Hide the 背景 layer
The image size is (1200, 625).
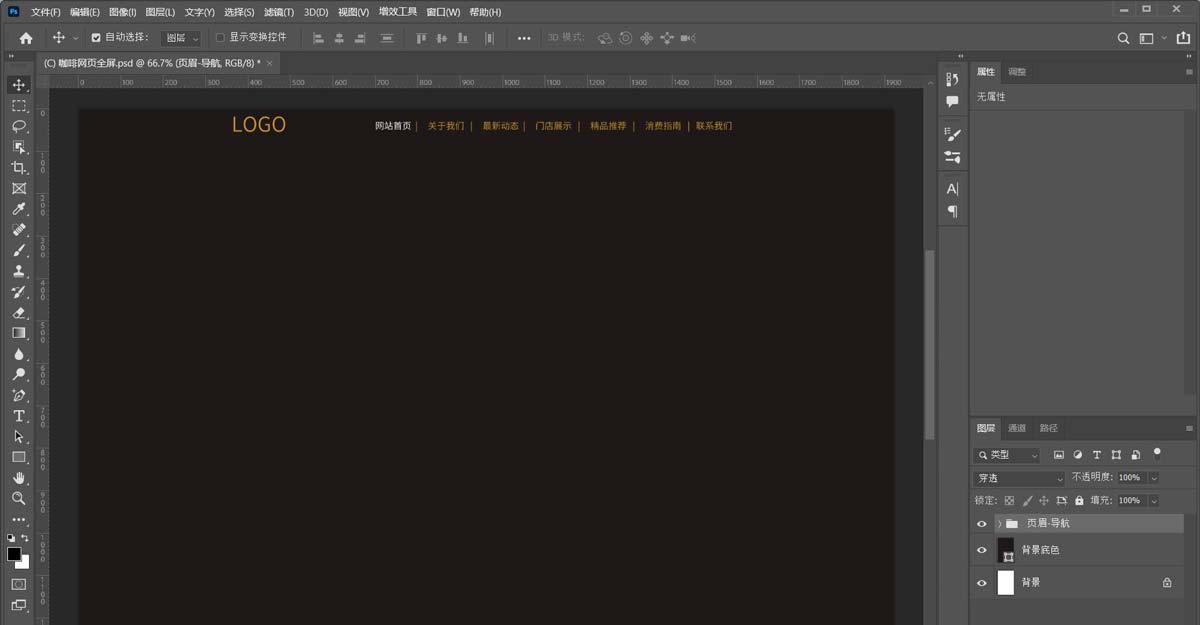click(982, 582)
